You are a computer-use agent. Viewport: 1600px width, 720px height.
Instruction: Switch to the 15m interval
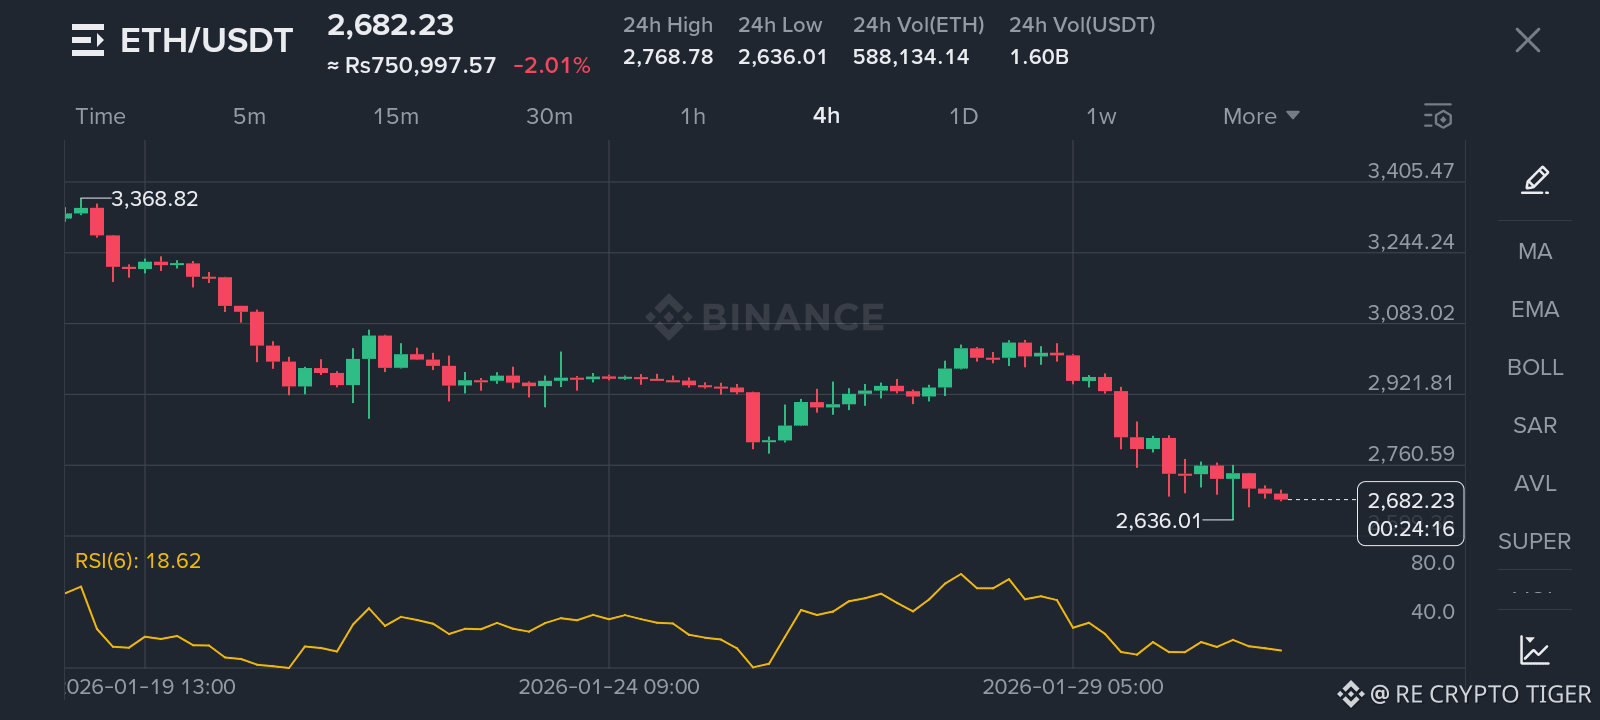click(x=395, y=116)
